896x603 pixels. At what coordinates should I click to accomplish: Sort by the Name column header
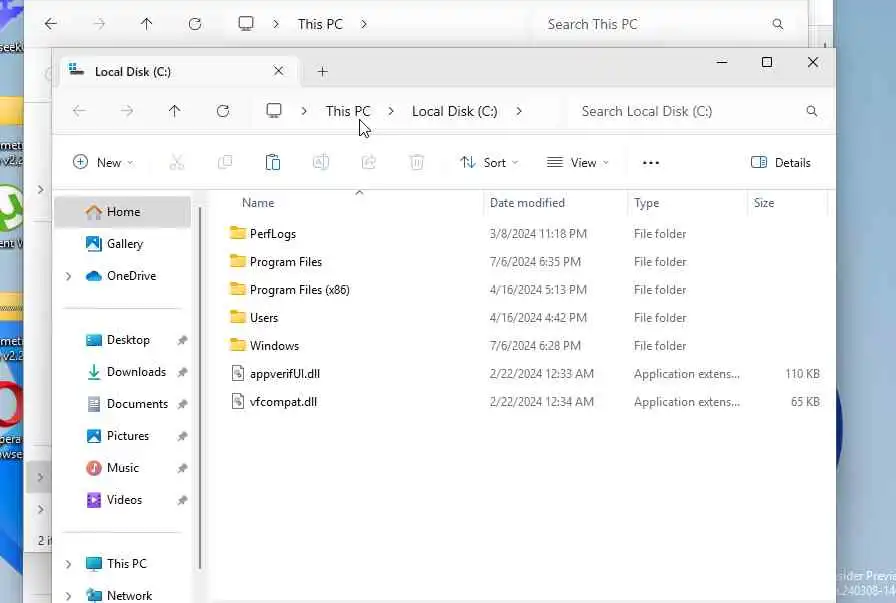click(x=258, y=203)
